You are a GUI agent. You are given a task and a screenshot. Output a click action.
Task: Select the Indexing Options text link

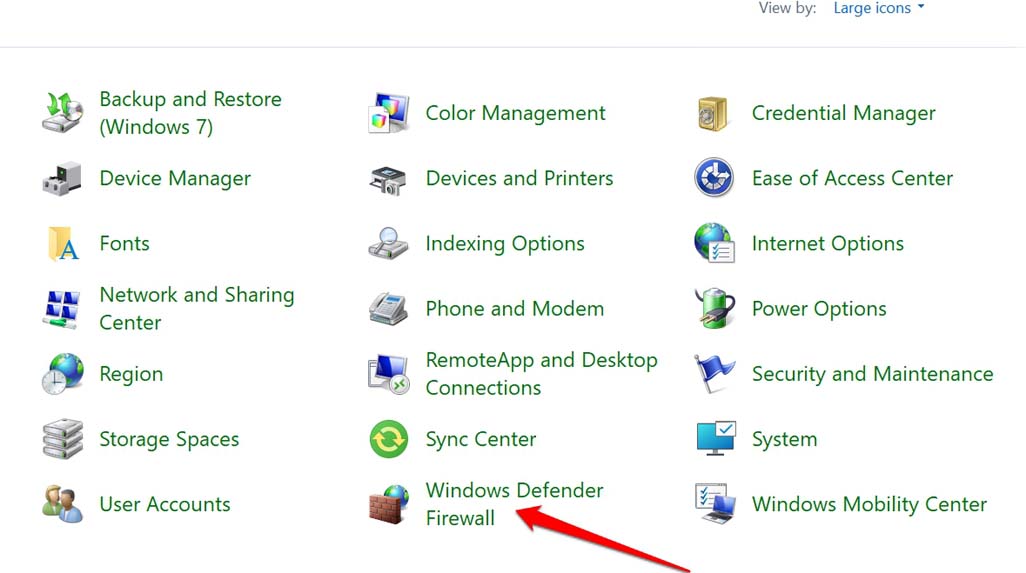pos(504,244)
